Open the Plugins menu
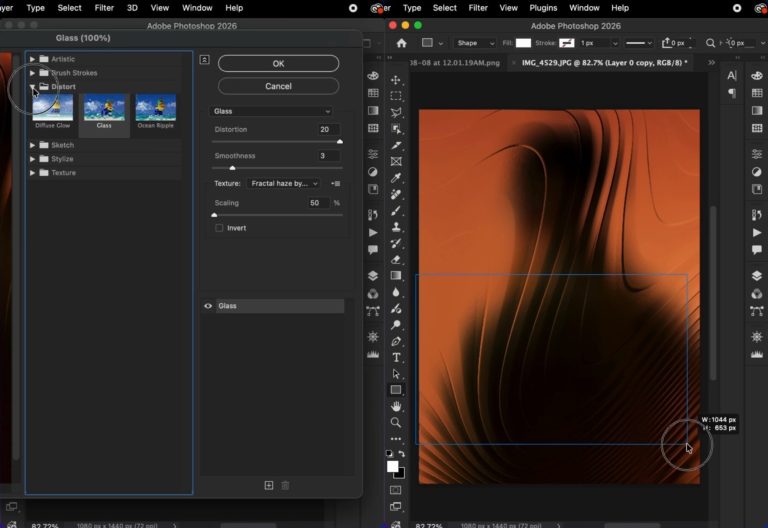The image size is (768, 528). click(x=543, y=8)
